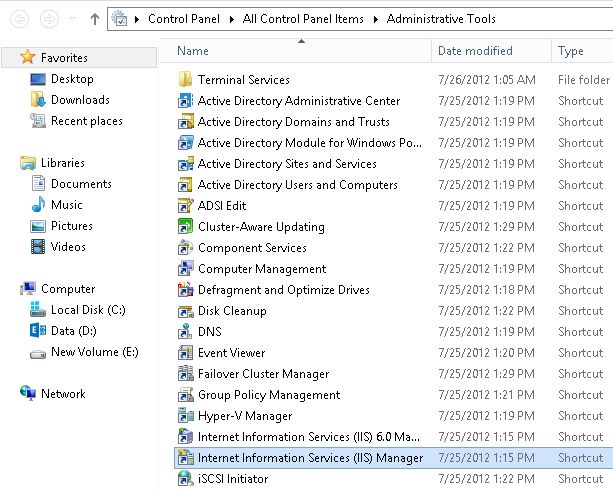Open Downloads in Favorites

(x=80, y=100)
